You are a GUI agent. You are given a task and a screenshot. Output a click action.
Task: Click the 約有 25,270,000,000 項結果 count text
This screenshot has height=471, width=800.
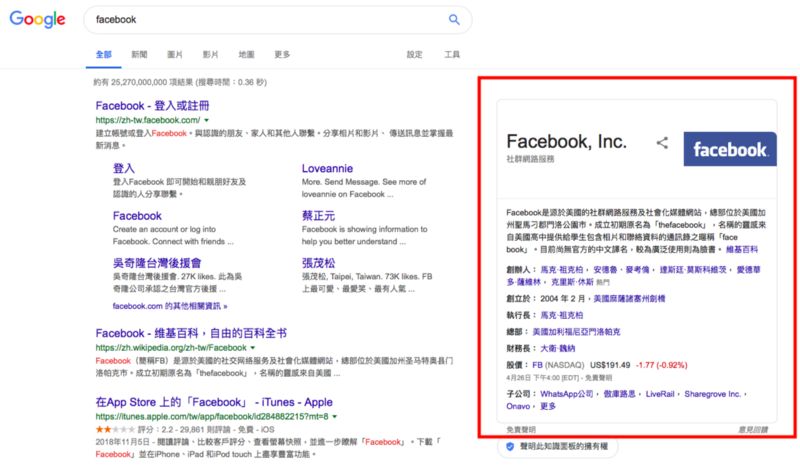(x=144, y=82)
